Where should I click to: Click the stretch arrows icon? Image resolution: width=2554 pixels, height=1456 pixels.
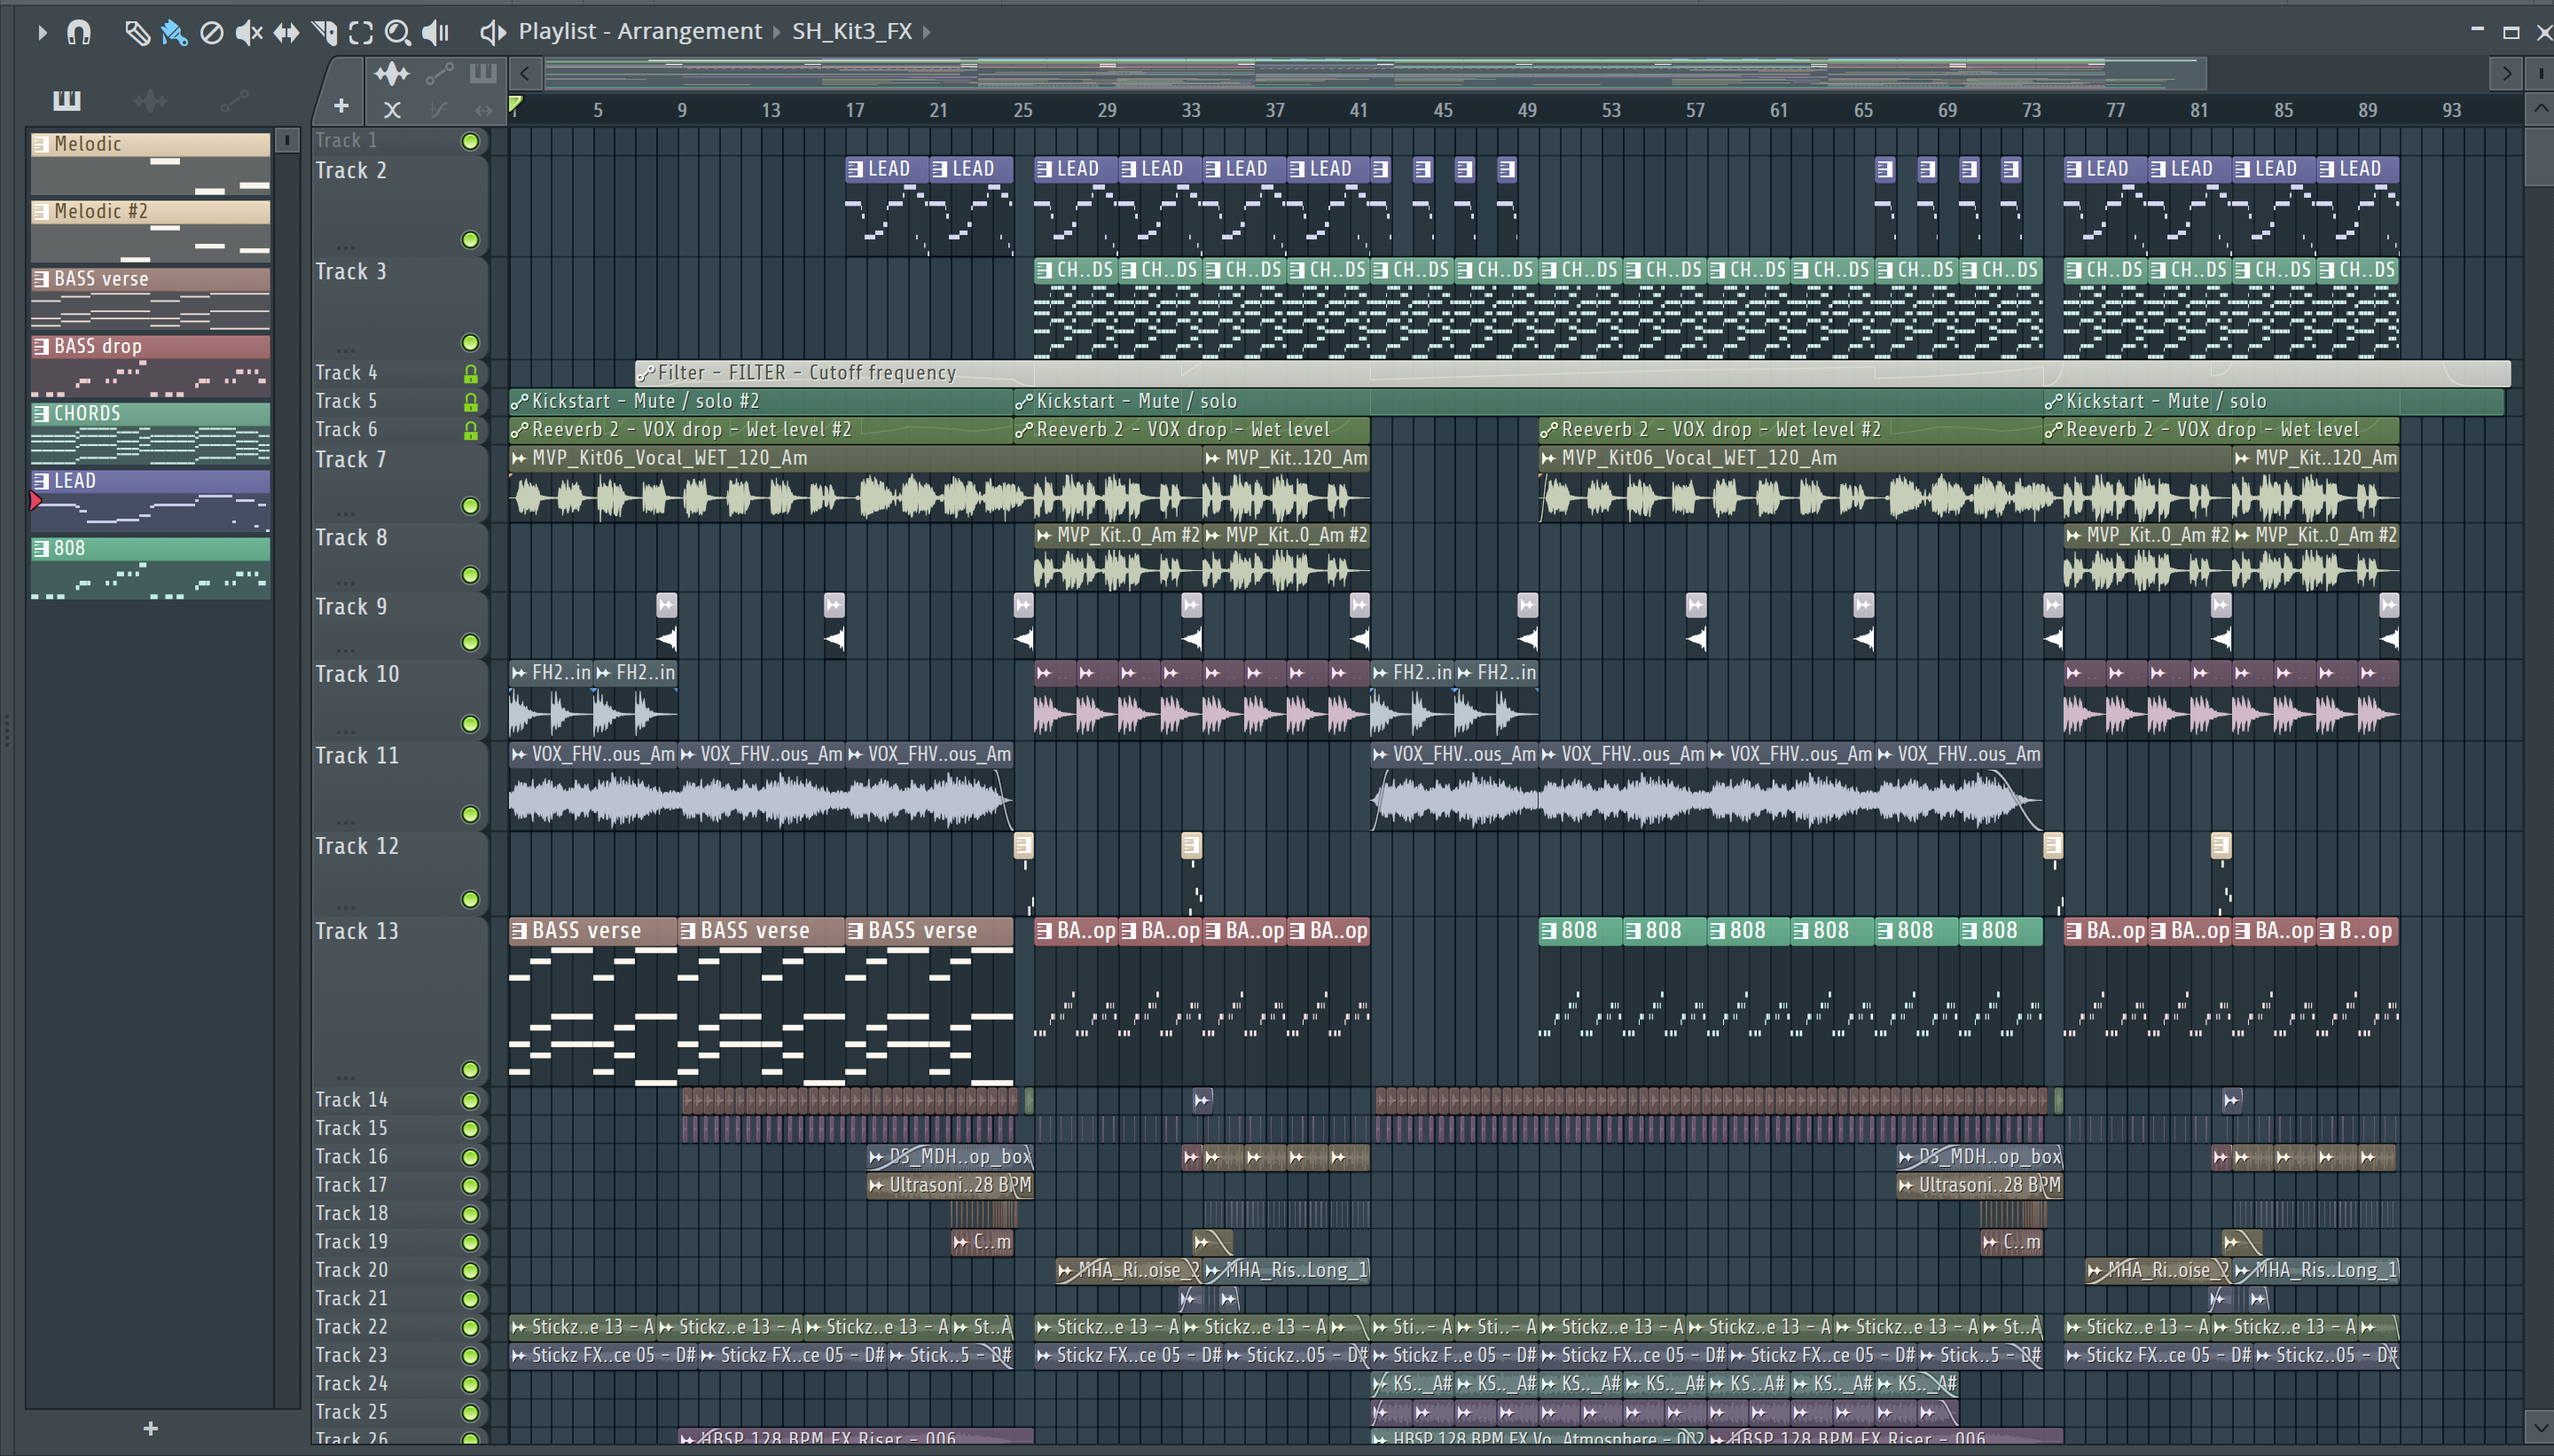(484, 110)
